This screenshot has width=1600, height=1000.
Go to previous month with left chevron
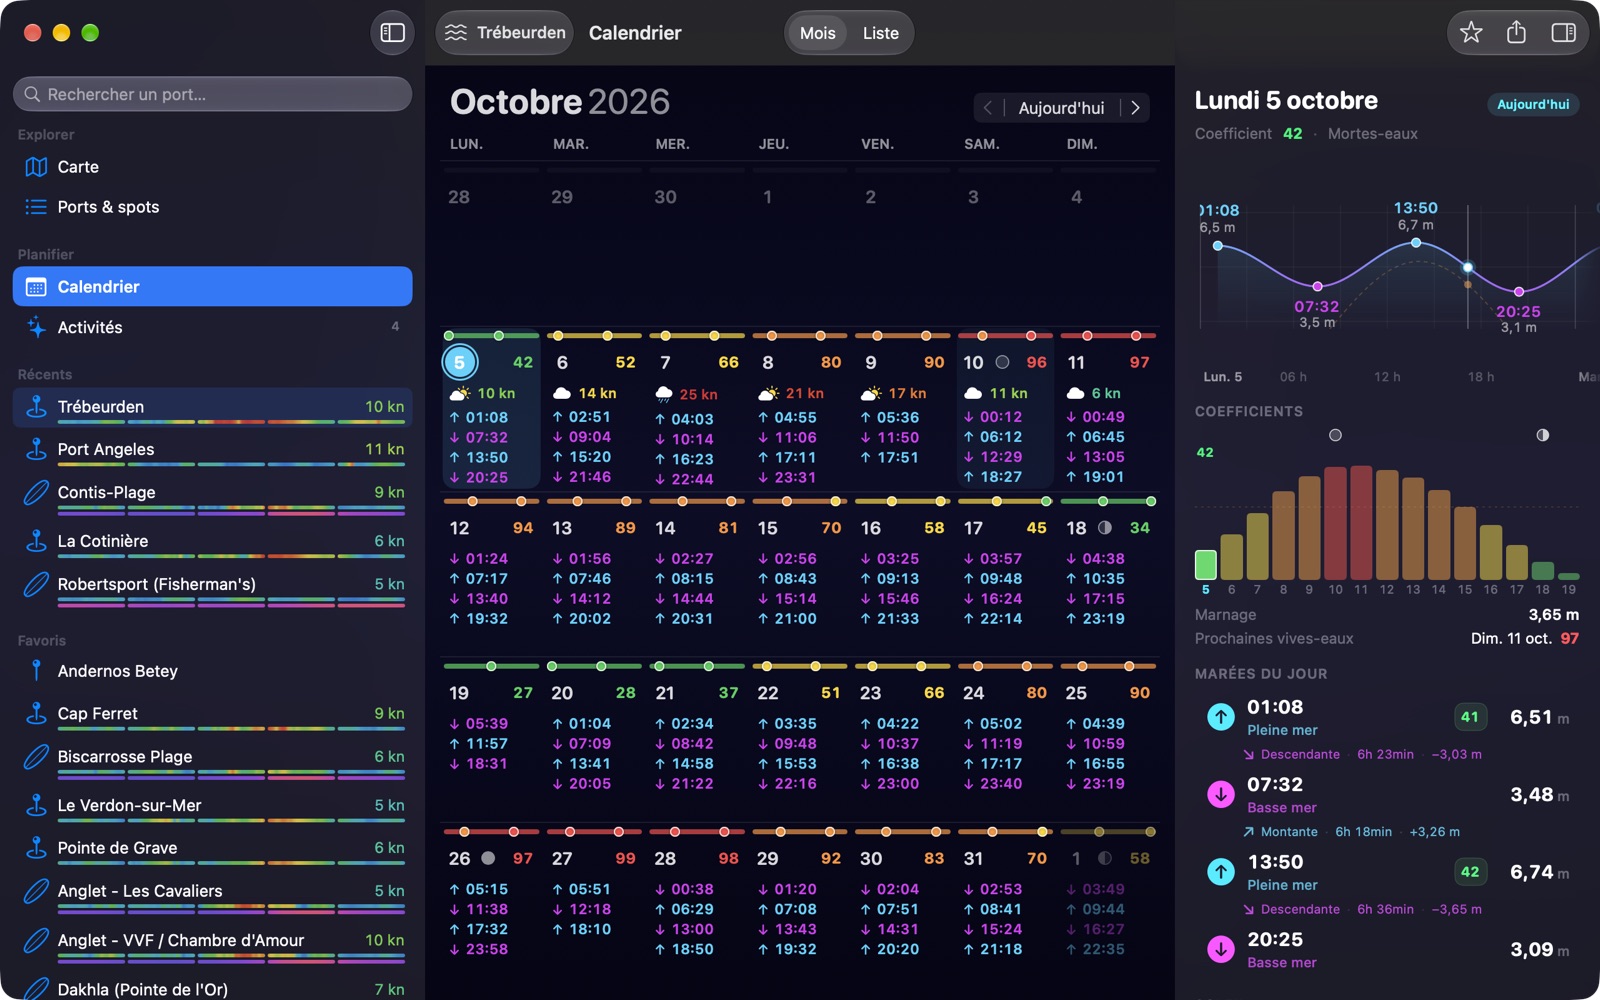coord(988,108)
